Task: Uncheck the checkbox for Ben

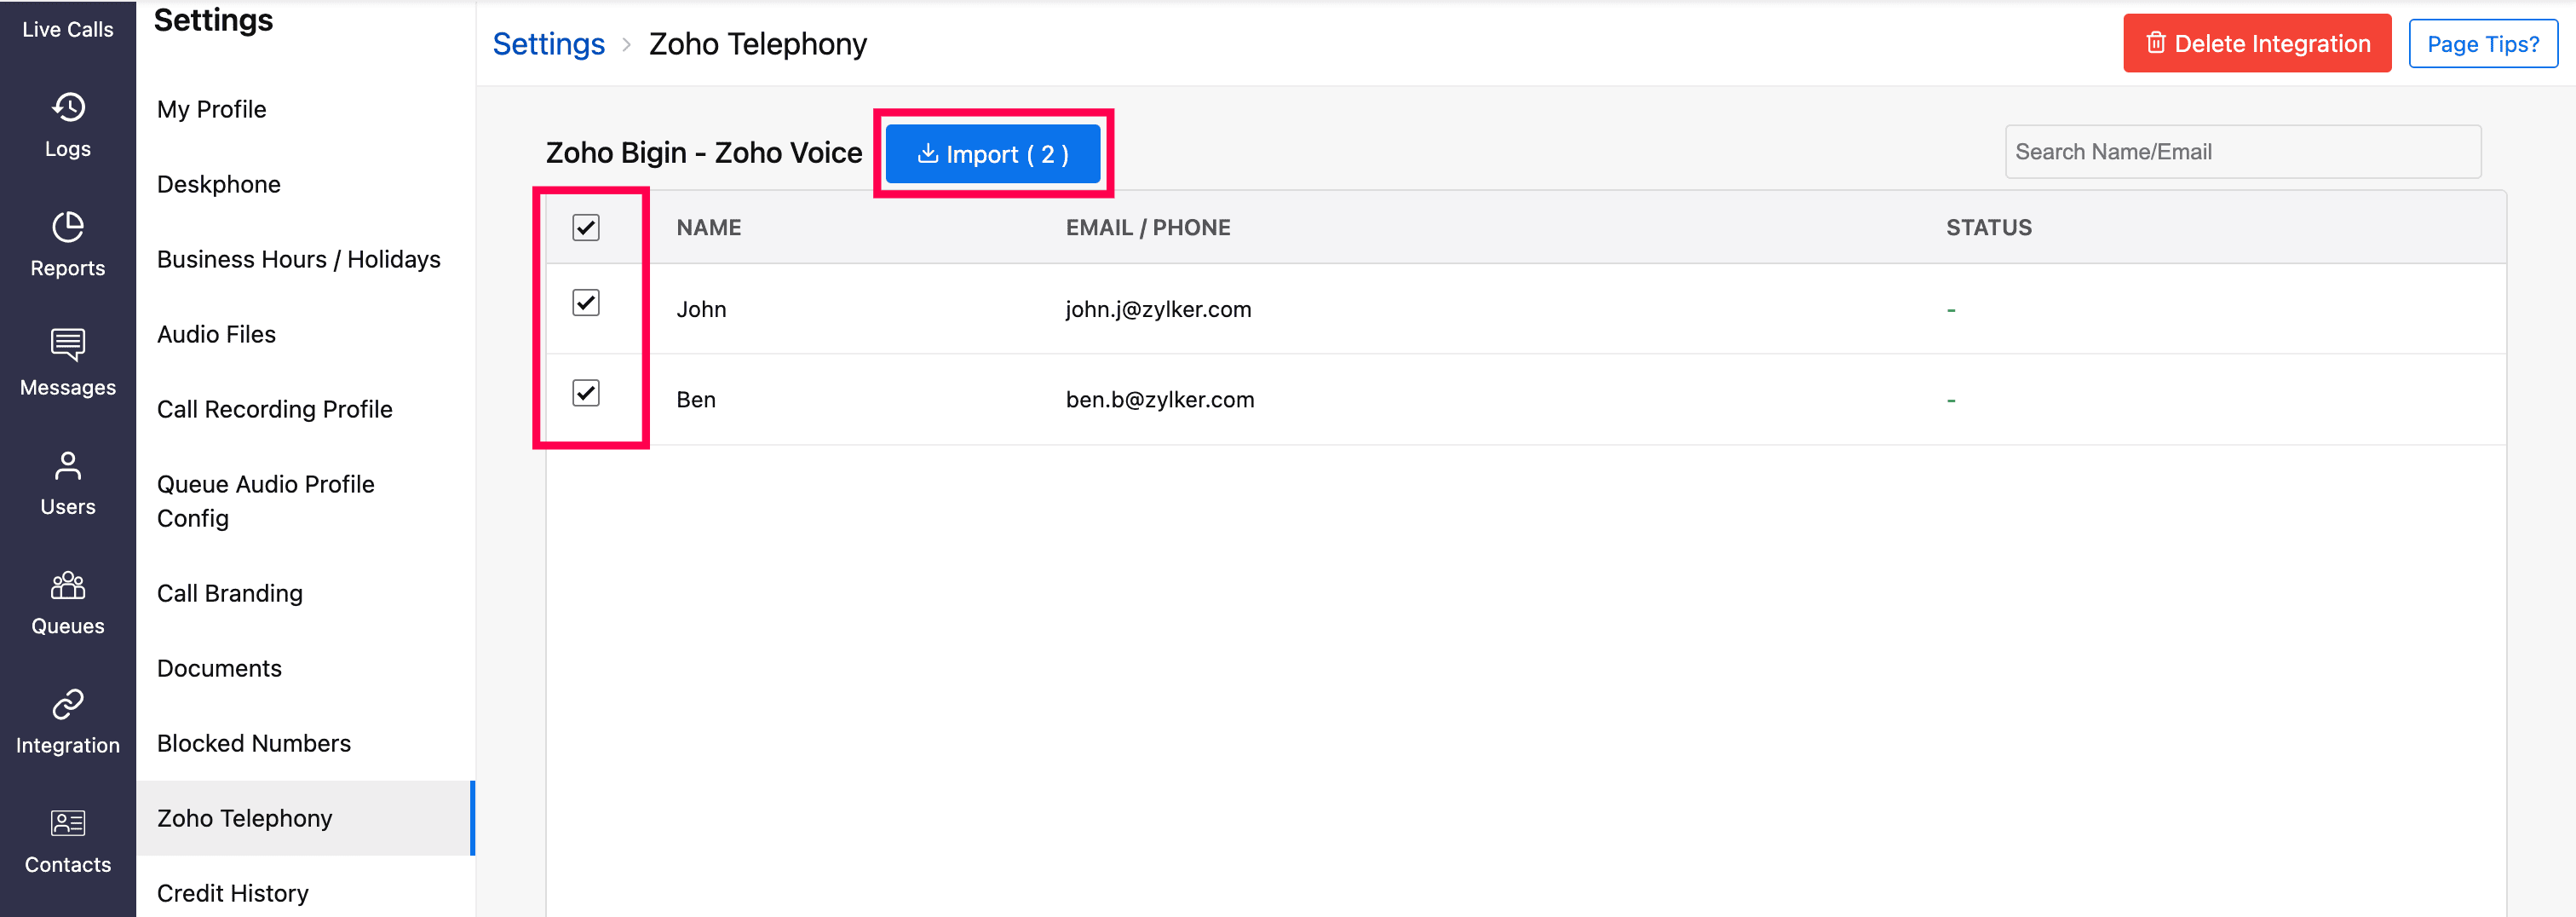Action: coord(586,393)
